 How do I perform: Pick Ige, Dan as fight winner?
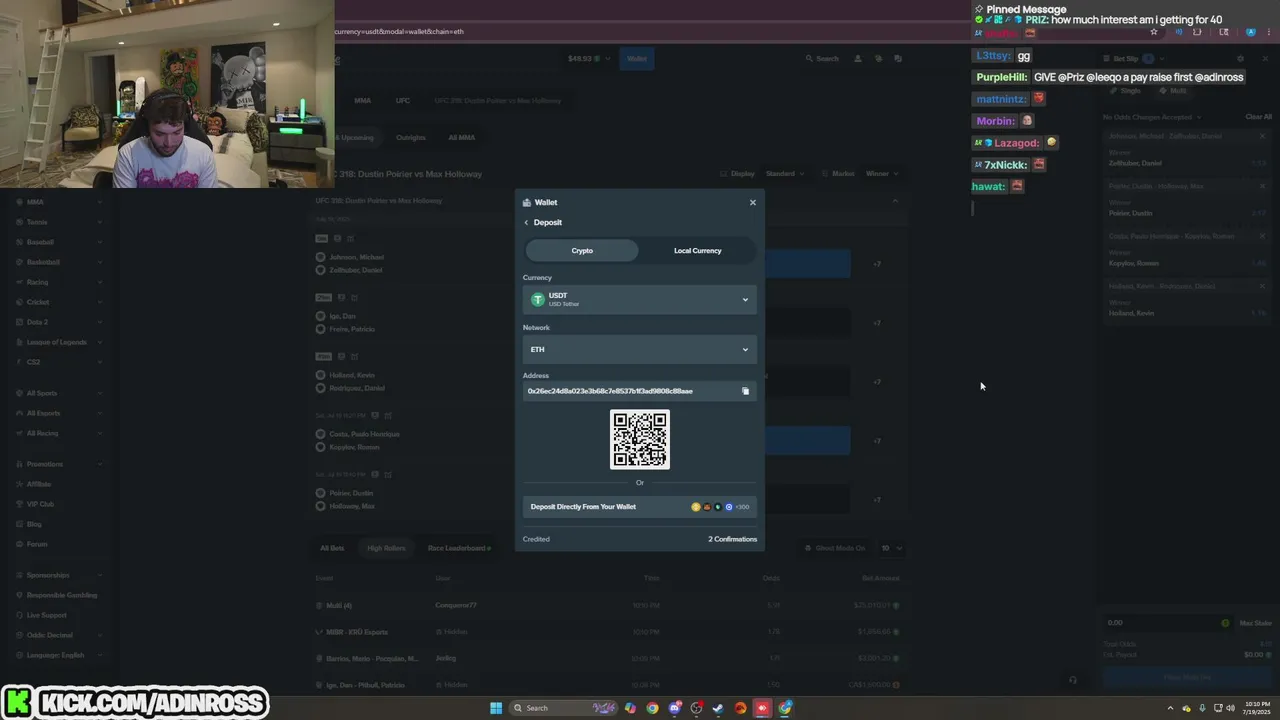pos(342,316)
